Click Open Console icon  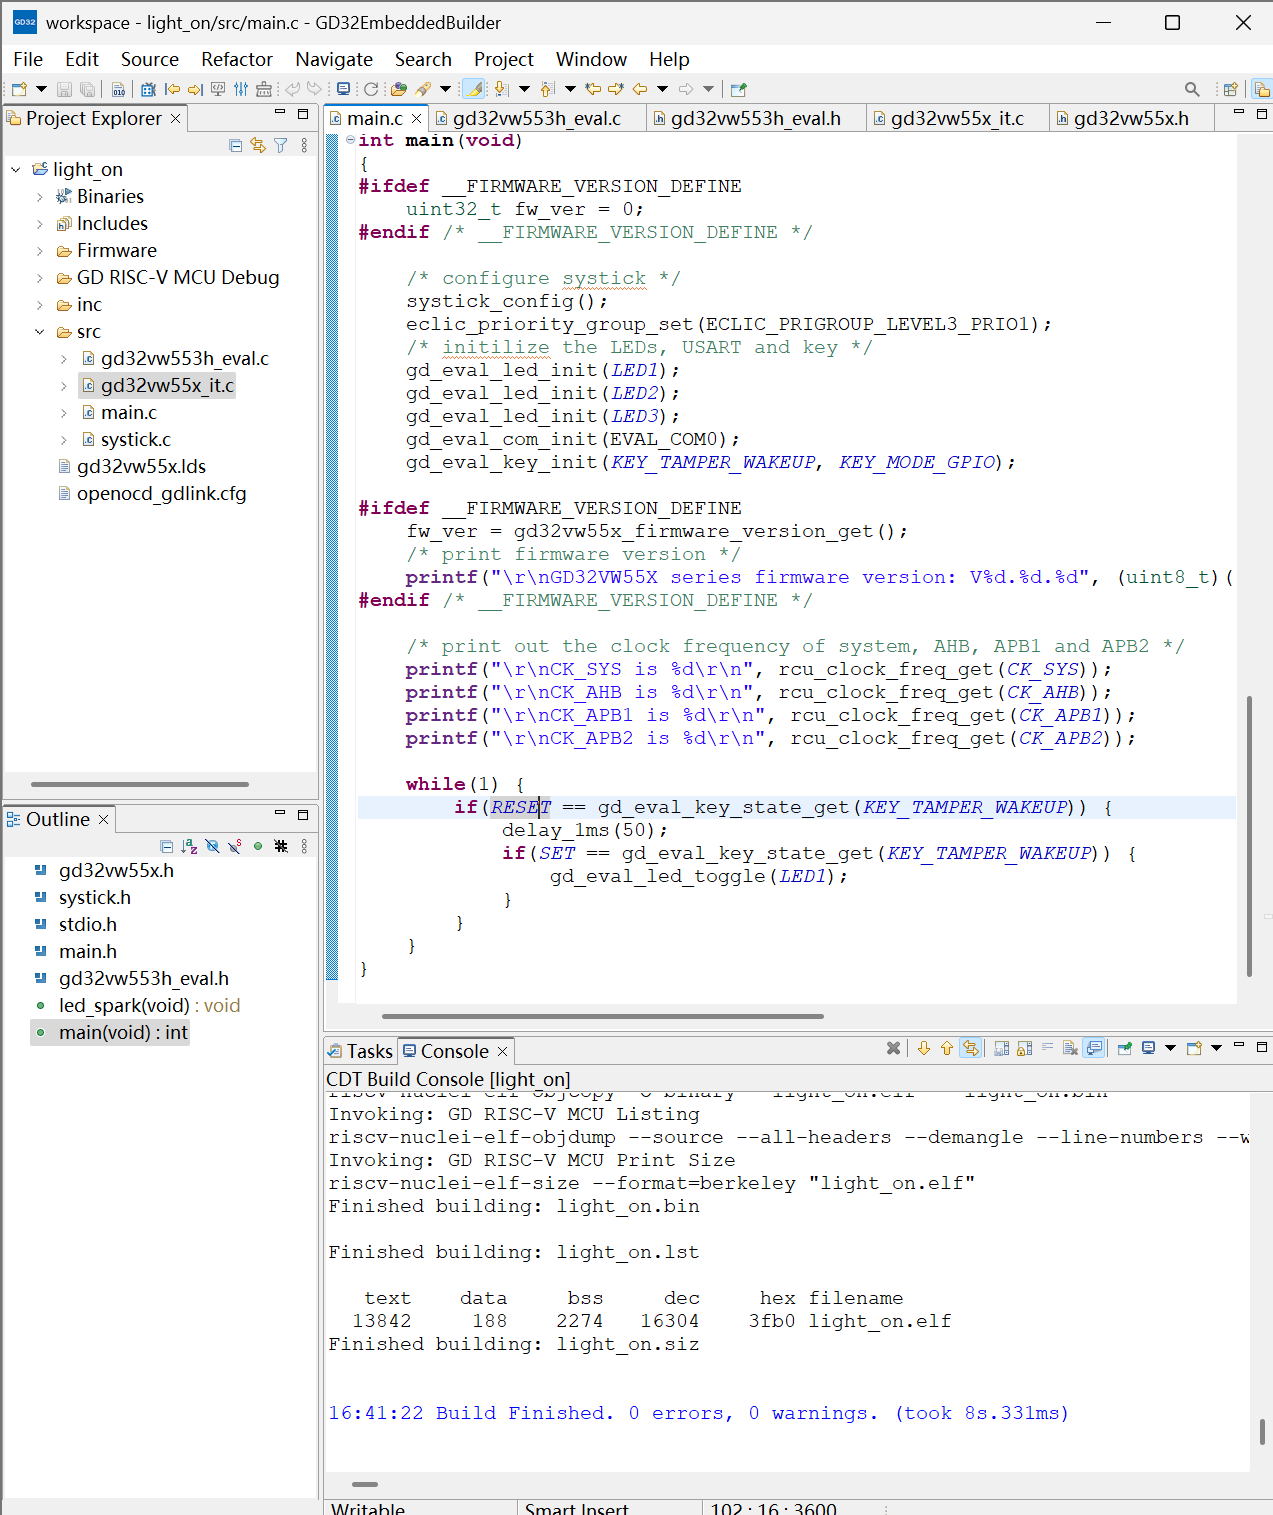(x=1194, y=1048)
